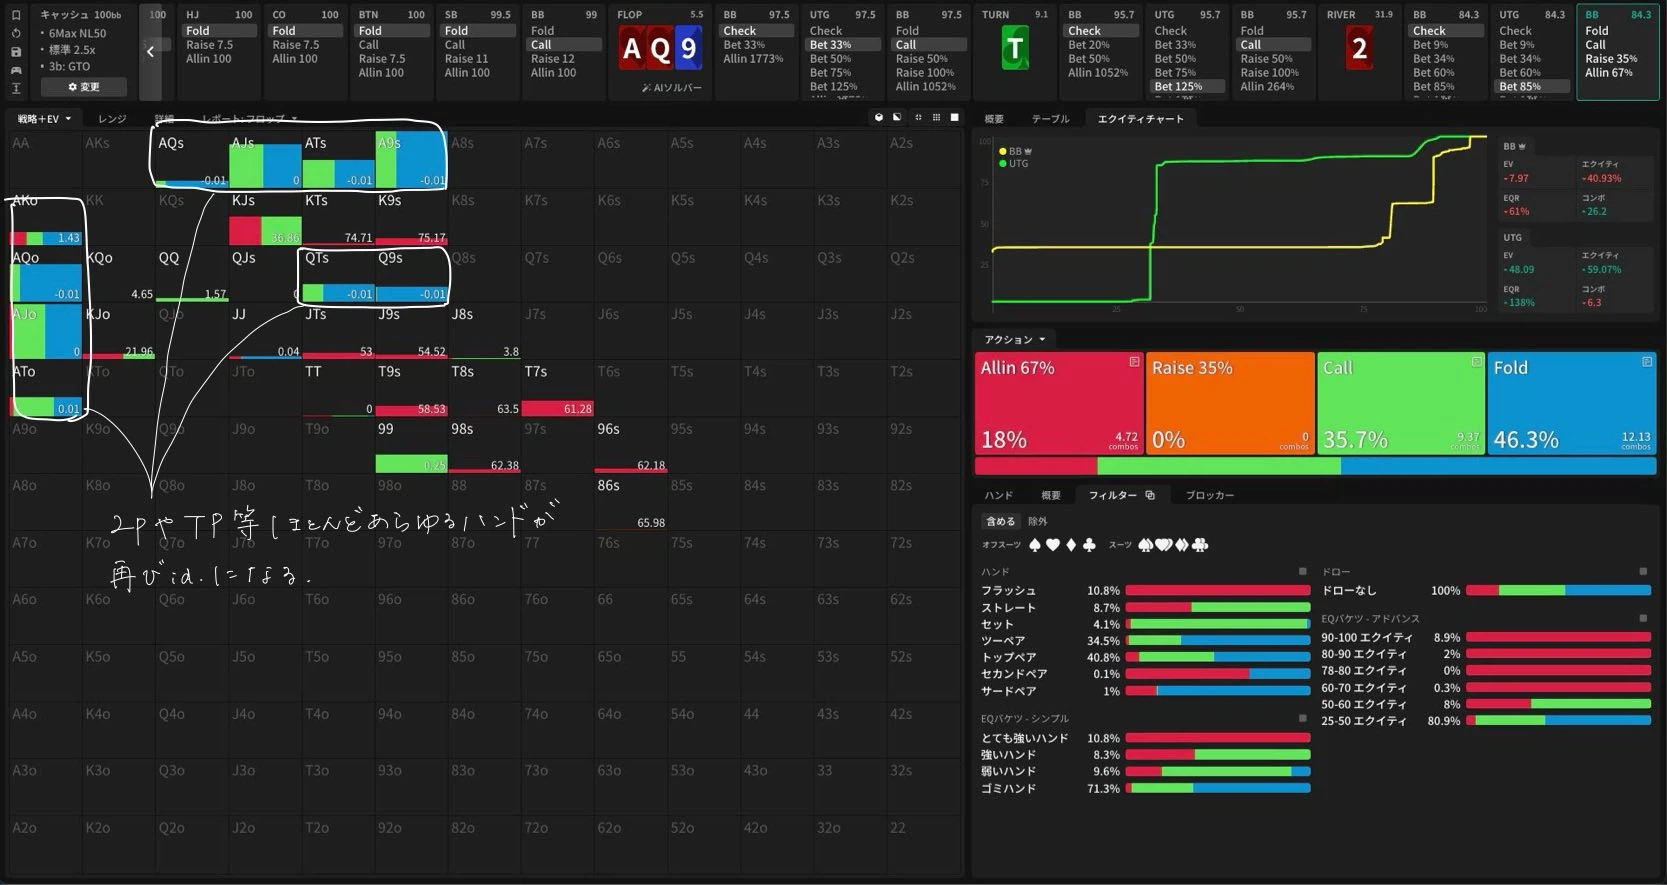Select the offsuit spade filter icon
1667x885 pixels.
pyautogui.click(x=1035, y=545)
